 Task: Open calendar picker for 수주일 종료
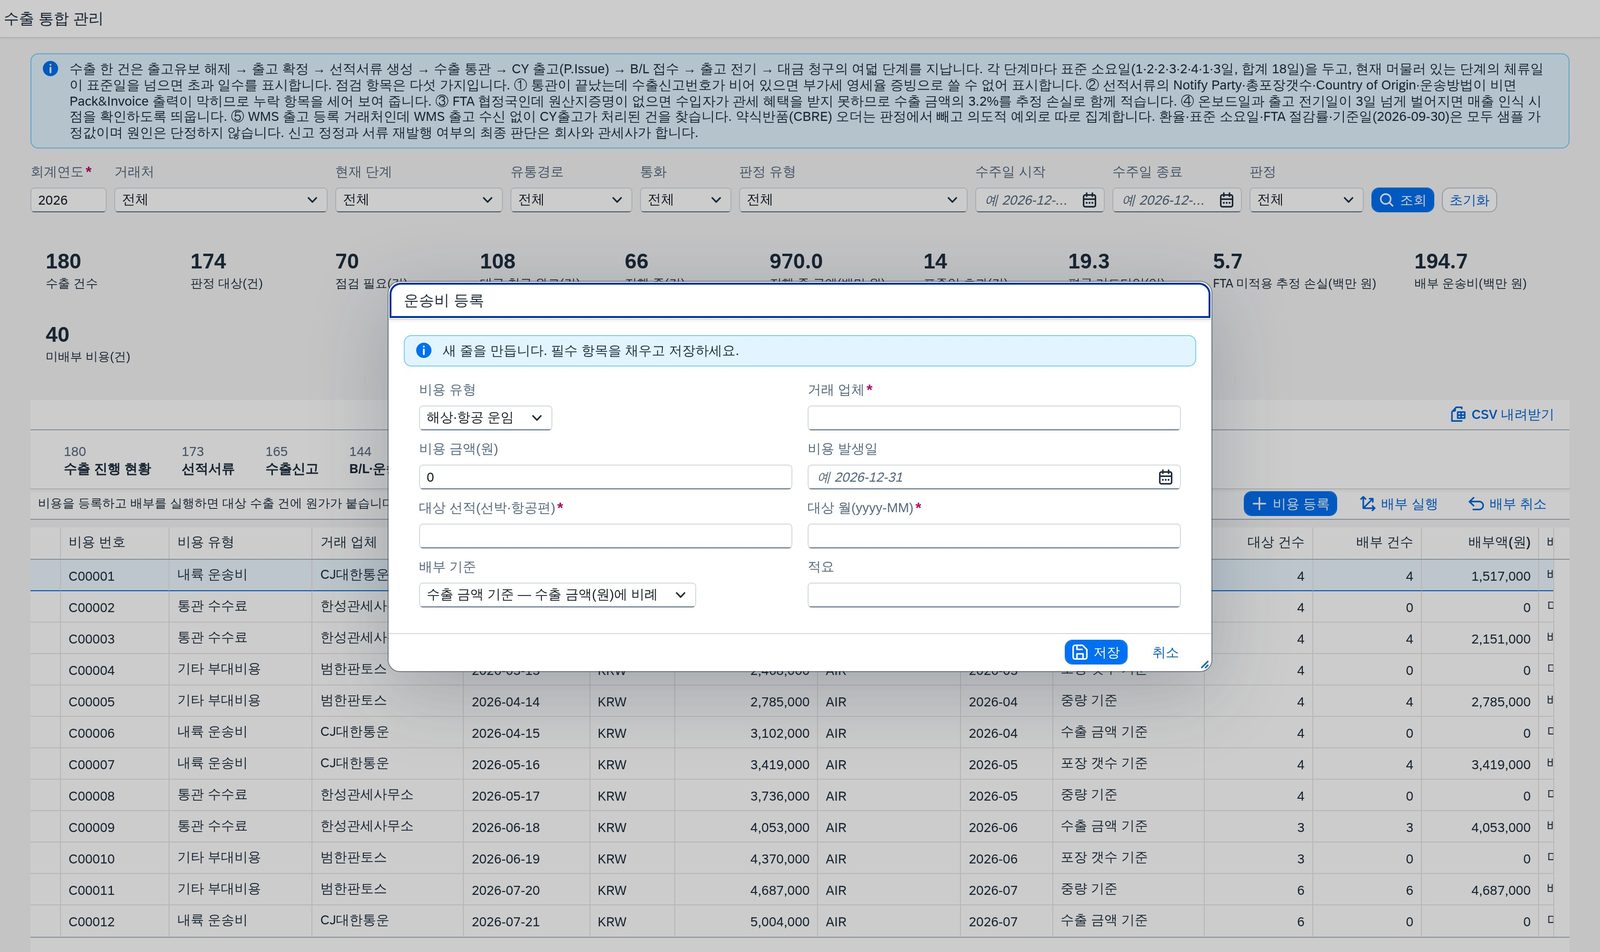1226,200
